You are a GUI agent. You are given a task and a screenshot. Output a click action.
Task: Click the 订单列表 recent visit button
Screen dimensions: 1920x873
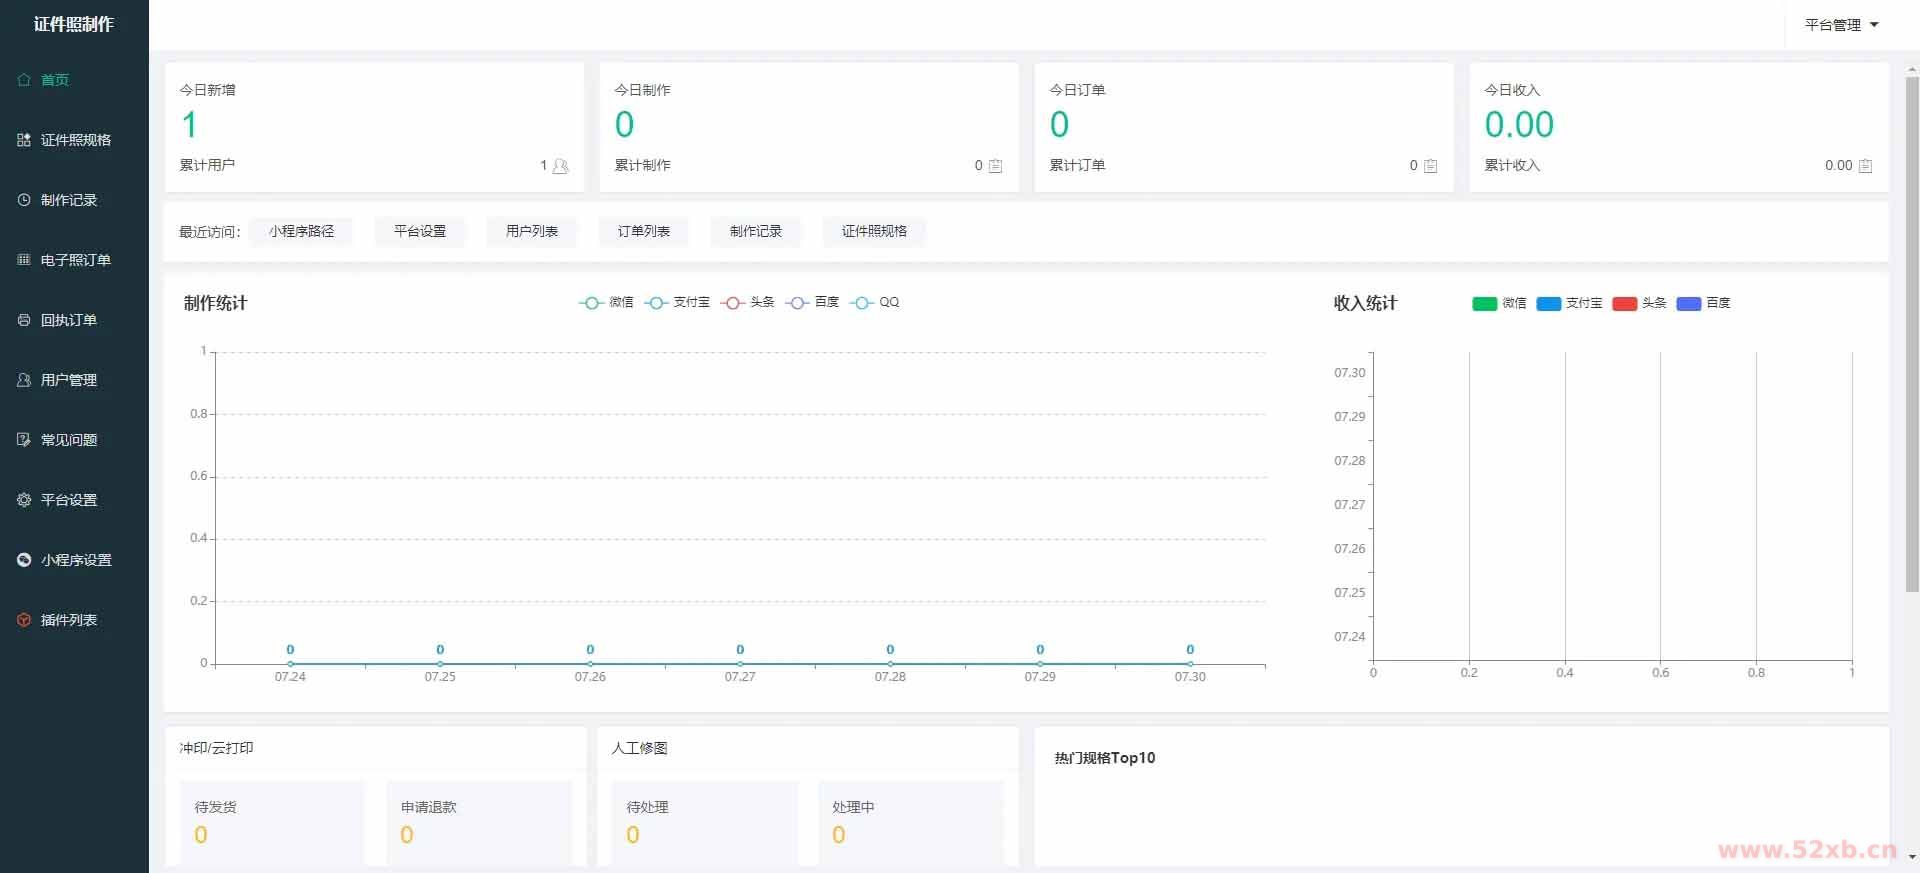643,231
